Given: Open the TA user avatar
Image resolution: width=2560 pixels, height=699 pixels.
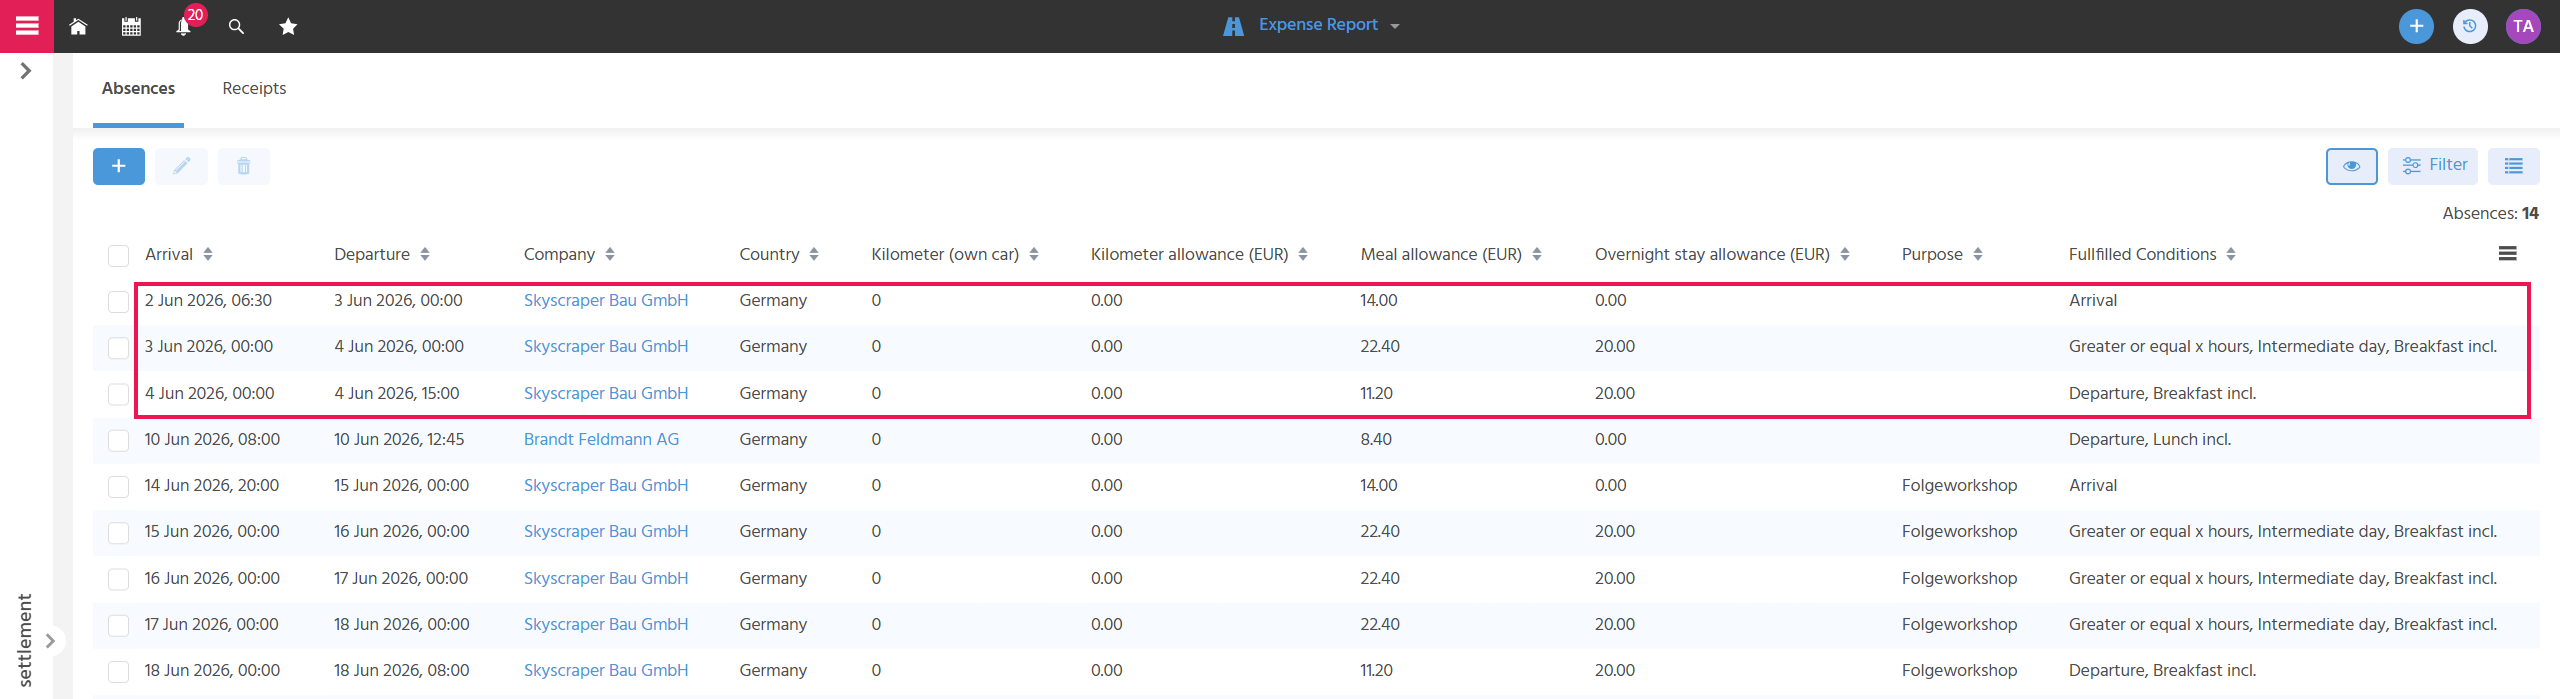Looking at the screenshot, I should pos(2523,26).
